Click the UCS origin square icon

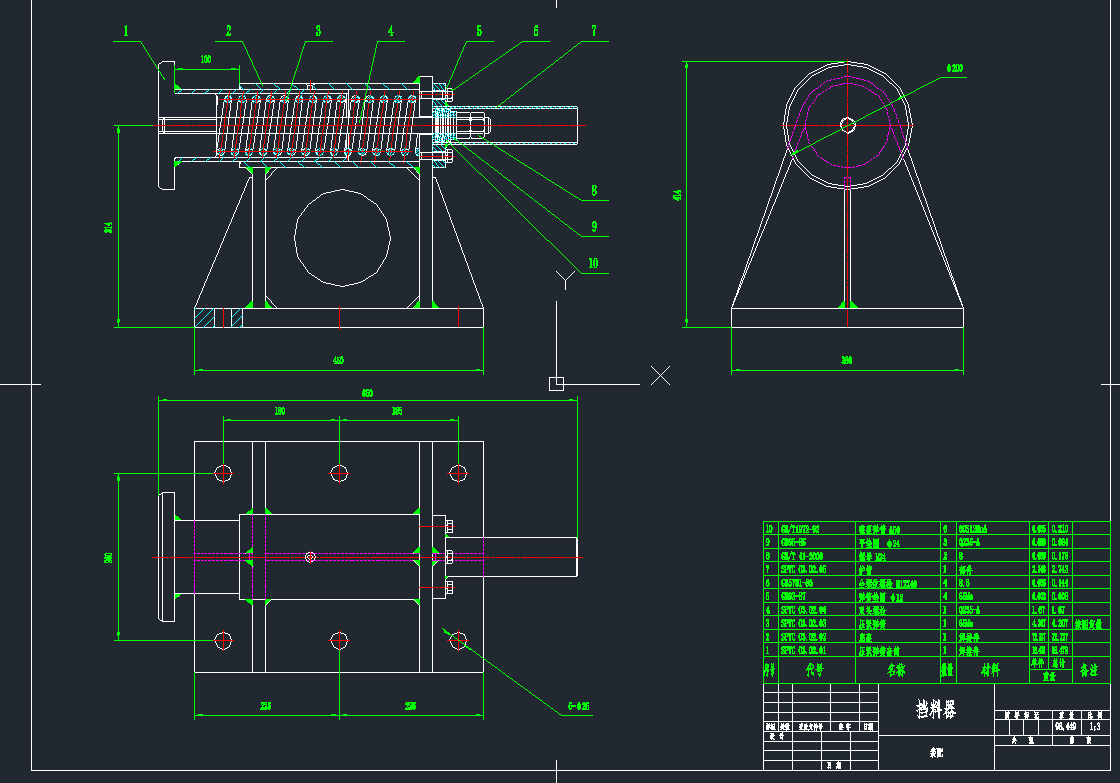[x=557, y=383]
